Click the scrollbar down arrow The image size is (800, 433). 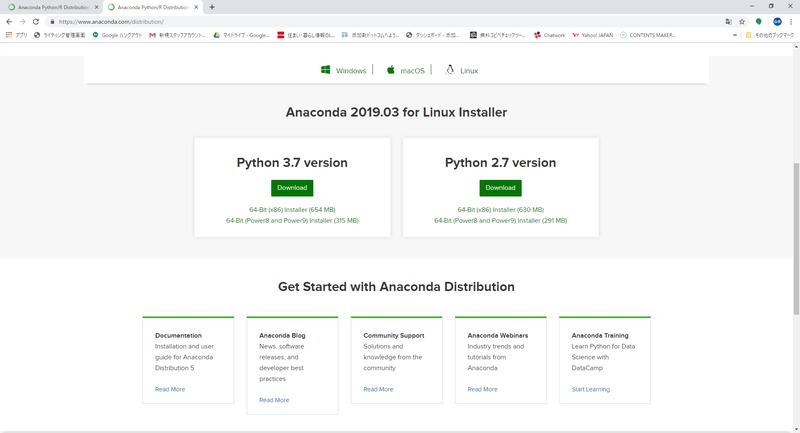[x=796, y=429]
